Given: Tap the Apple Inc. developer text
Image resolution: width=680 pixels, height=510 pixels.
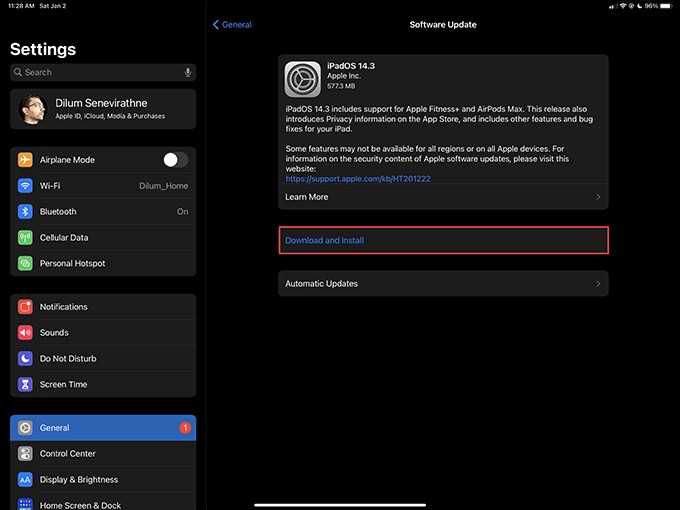Looking at the screenshot, I should pyautogui.click(x=344, y=76).
